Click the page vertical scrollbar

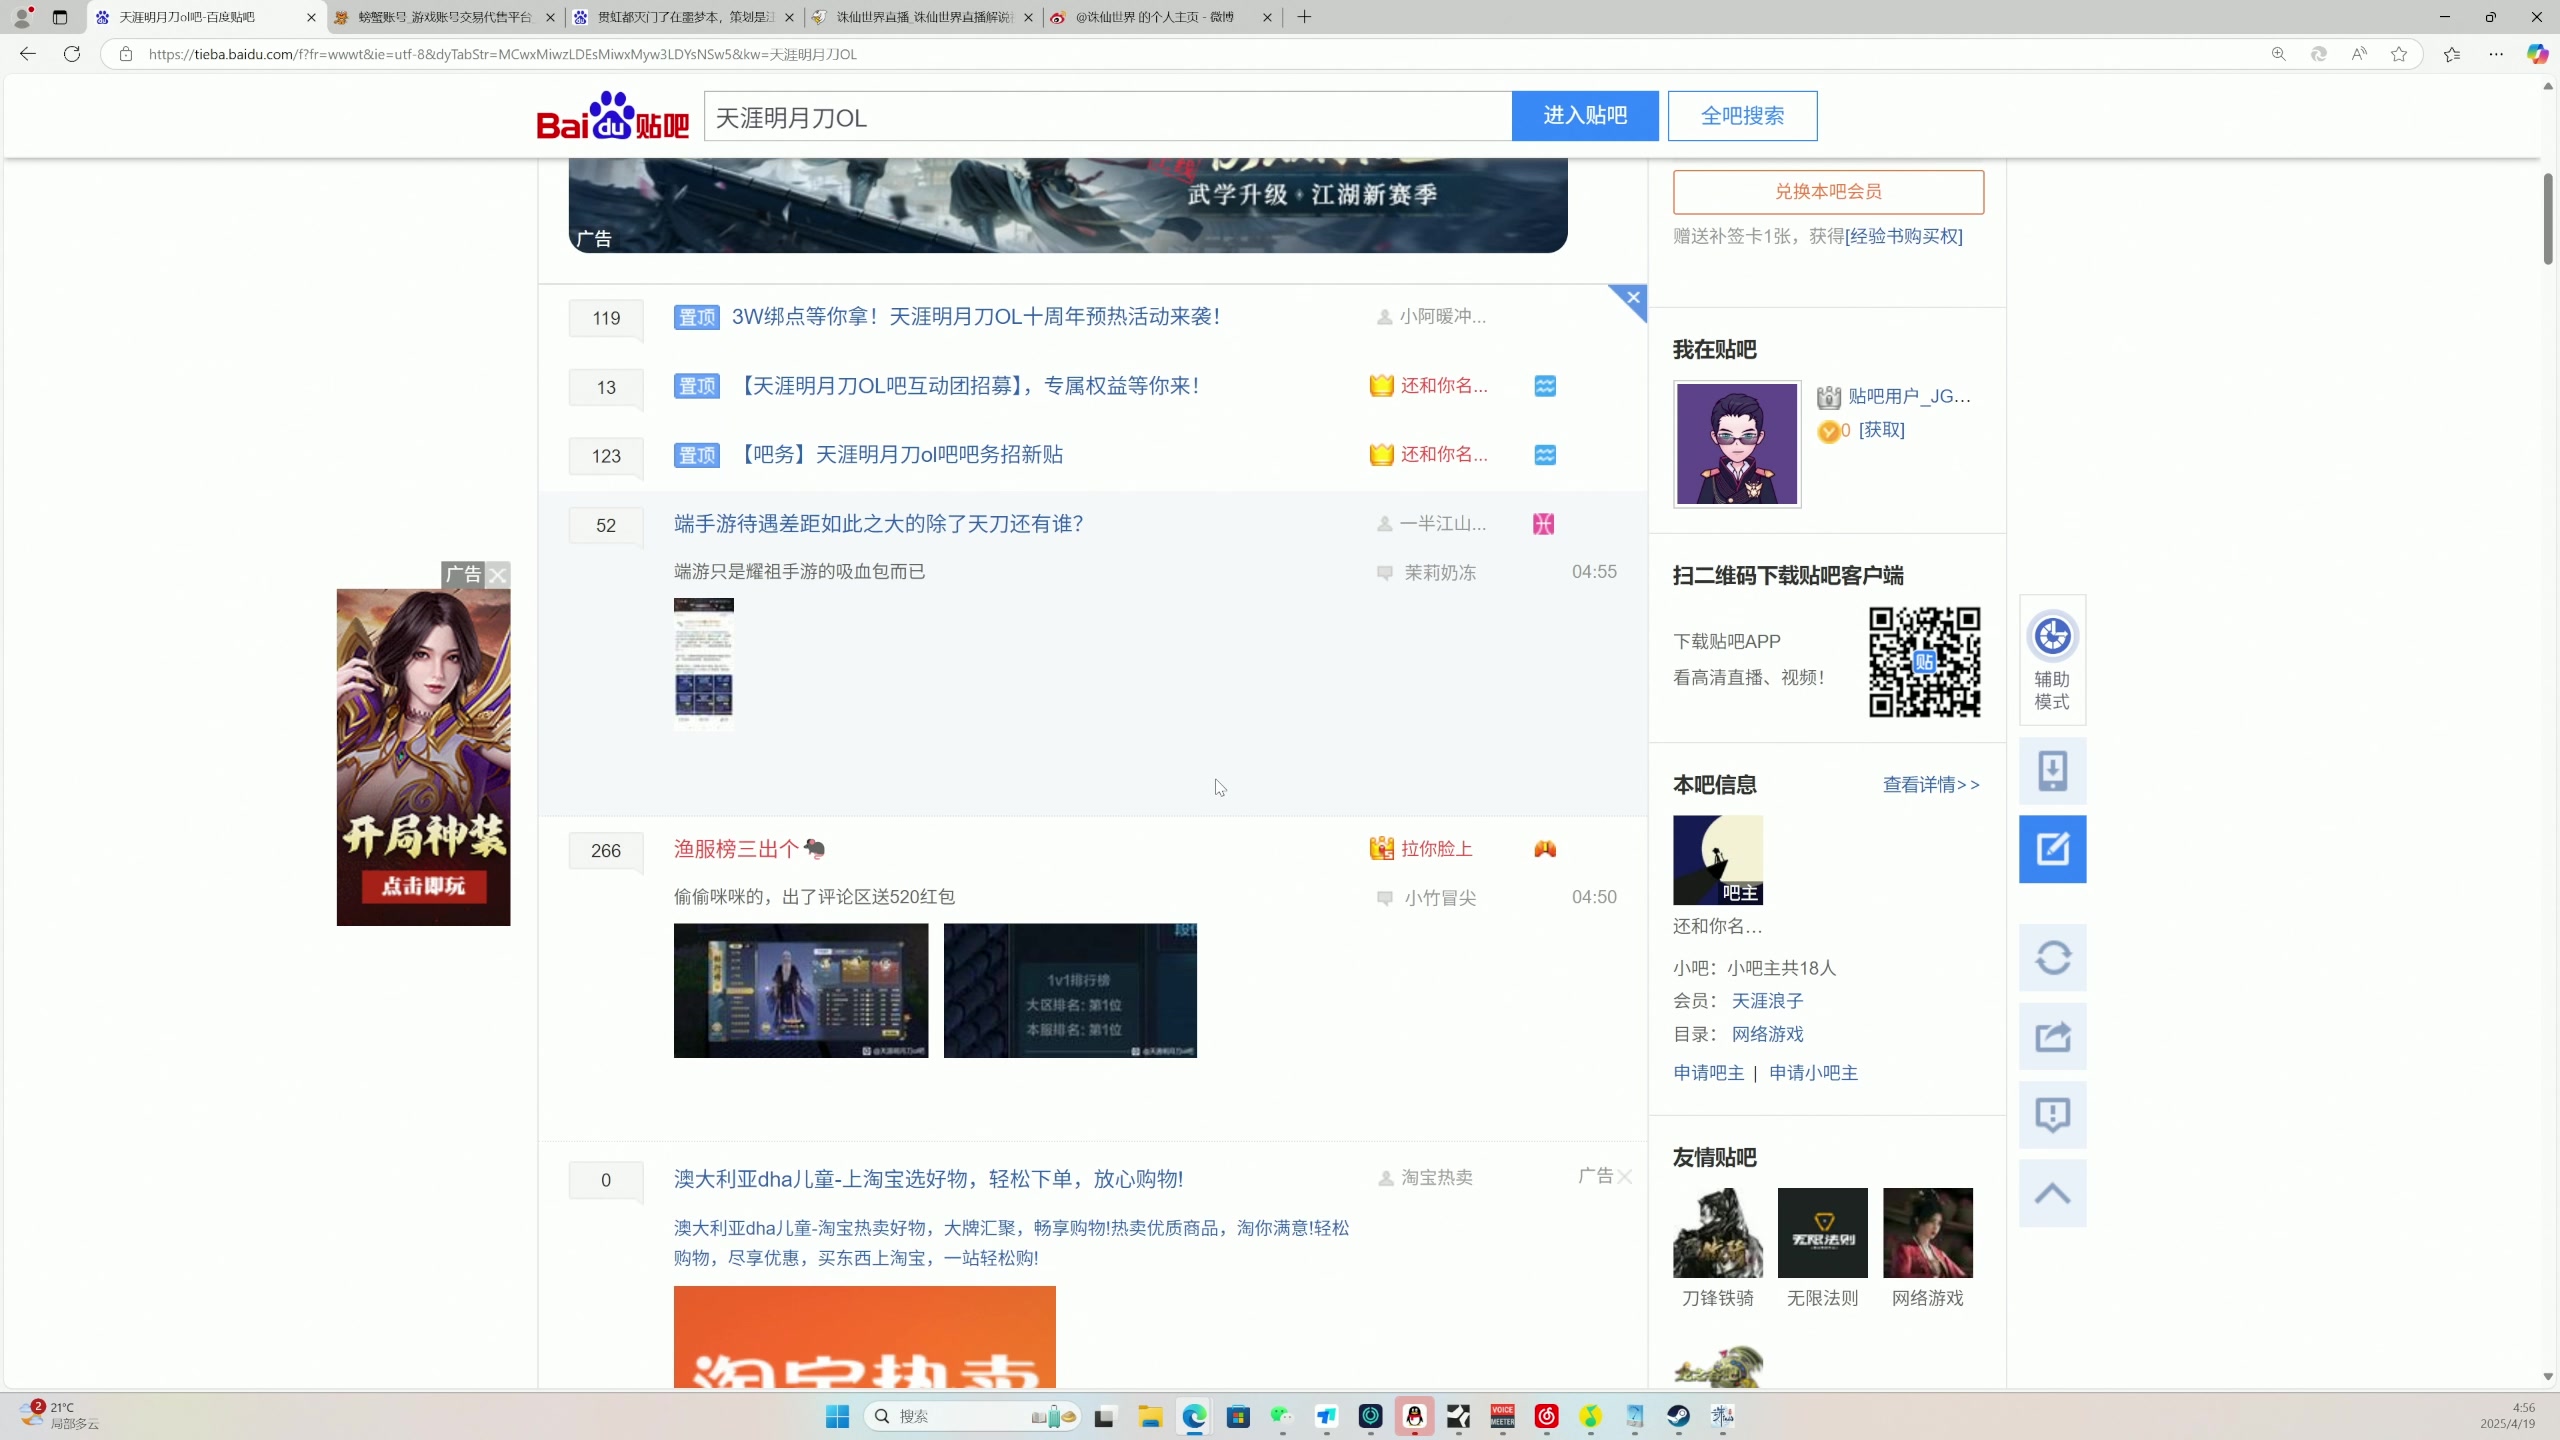(2548, 220)
